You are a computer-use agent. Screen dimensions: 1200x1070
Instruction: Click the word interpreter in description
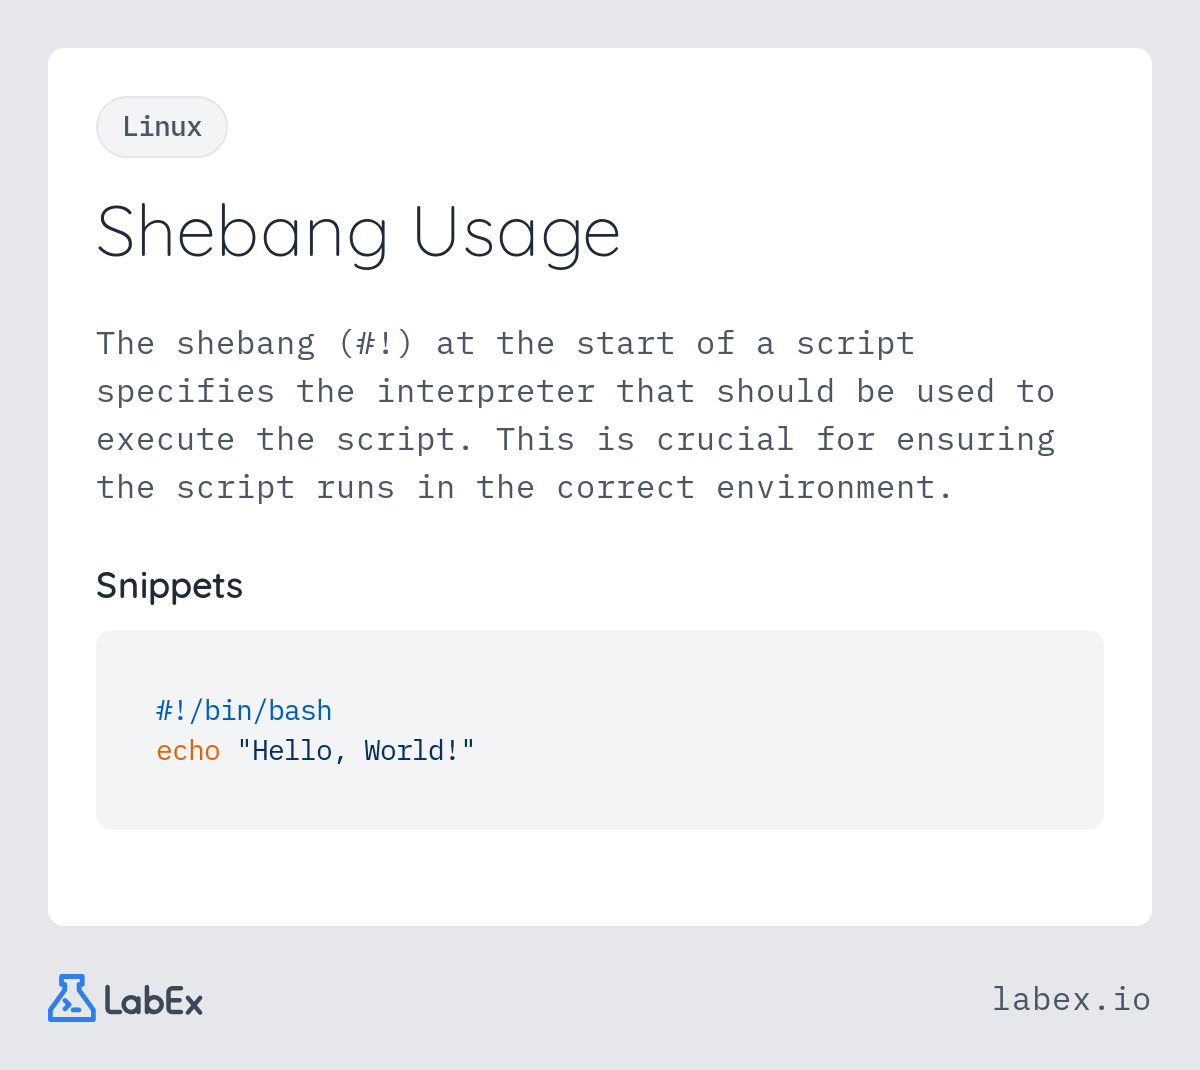[486, 392]
